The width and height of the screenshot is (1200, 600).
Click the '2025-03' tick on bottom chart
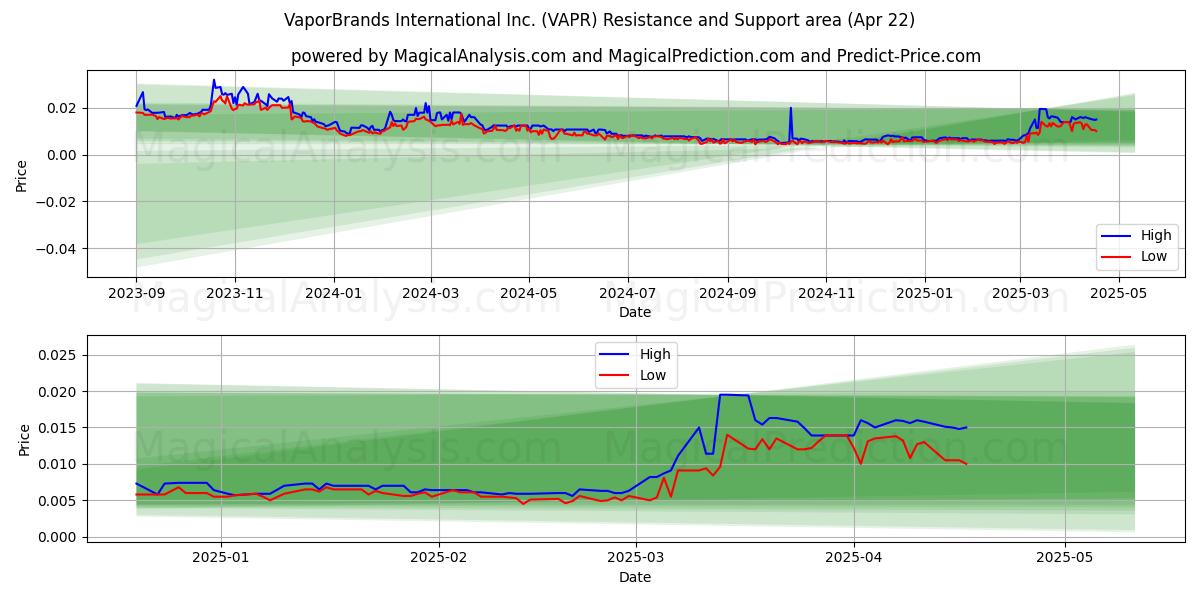point(636,557)
